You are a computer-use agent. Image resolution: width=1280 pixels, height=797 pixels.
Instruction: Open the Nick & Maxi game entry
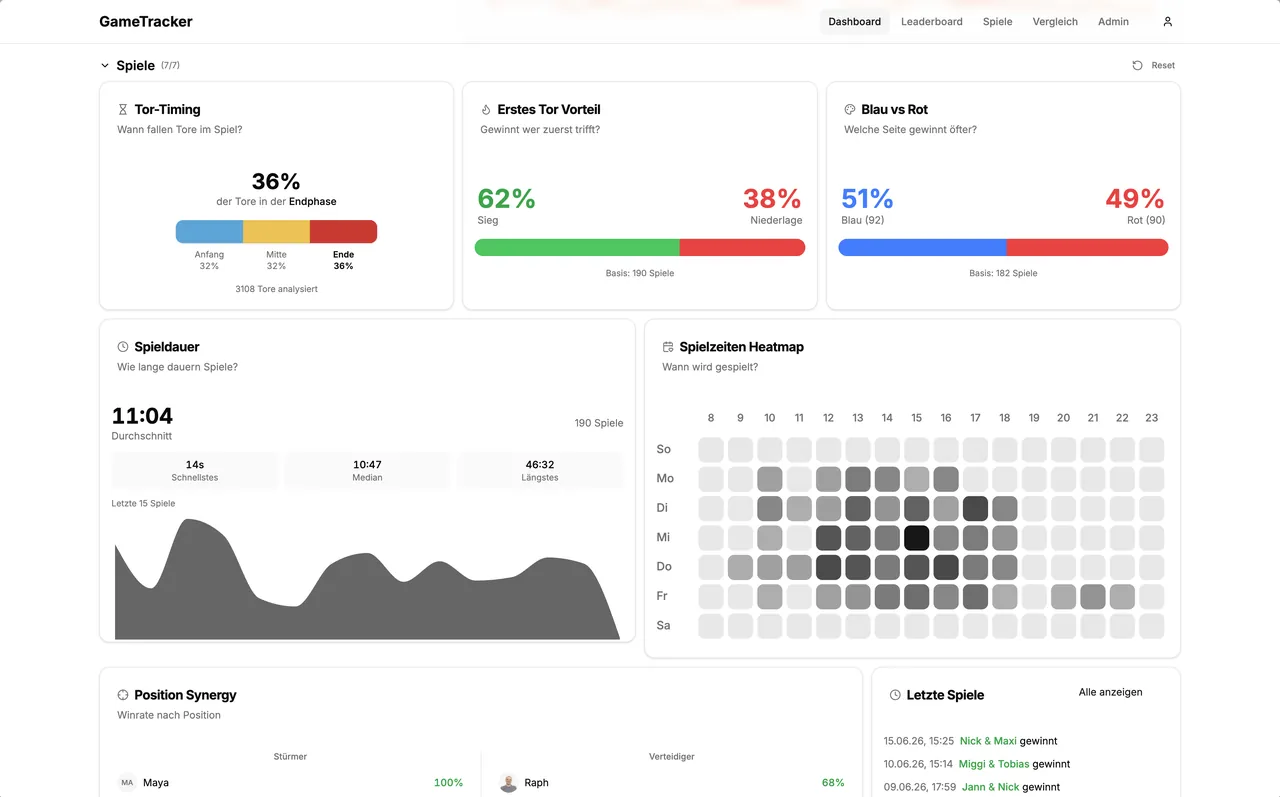tap(971, 741)
